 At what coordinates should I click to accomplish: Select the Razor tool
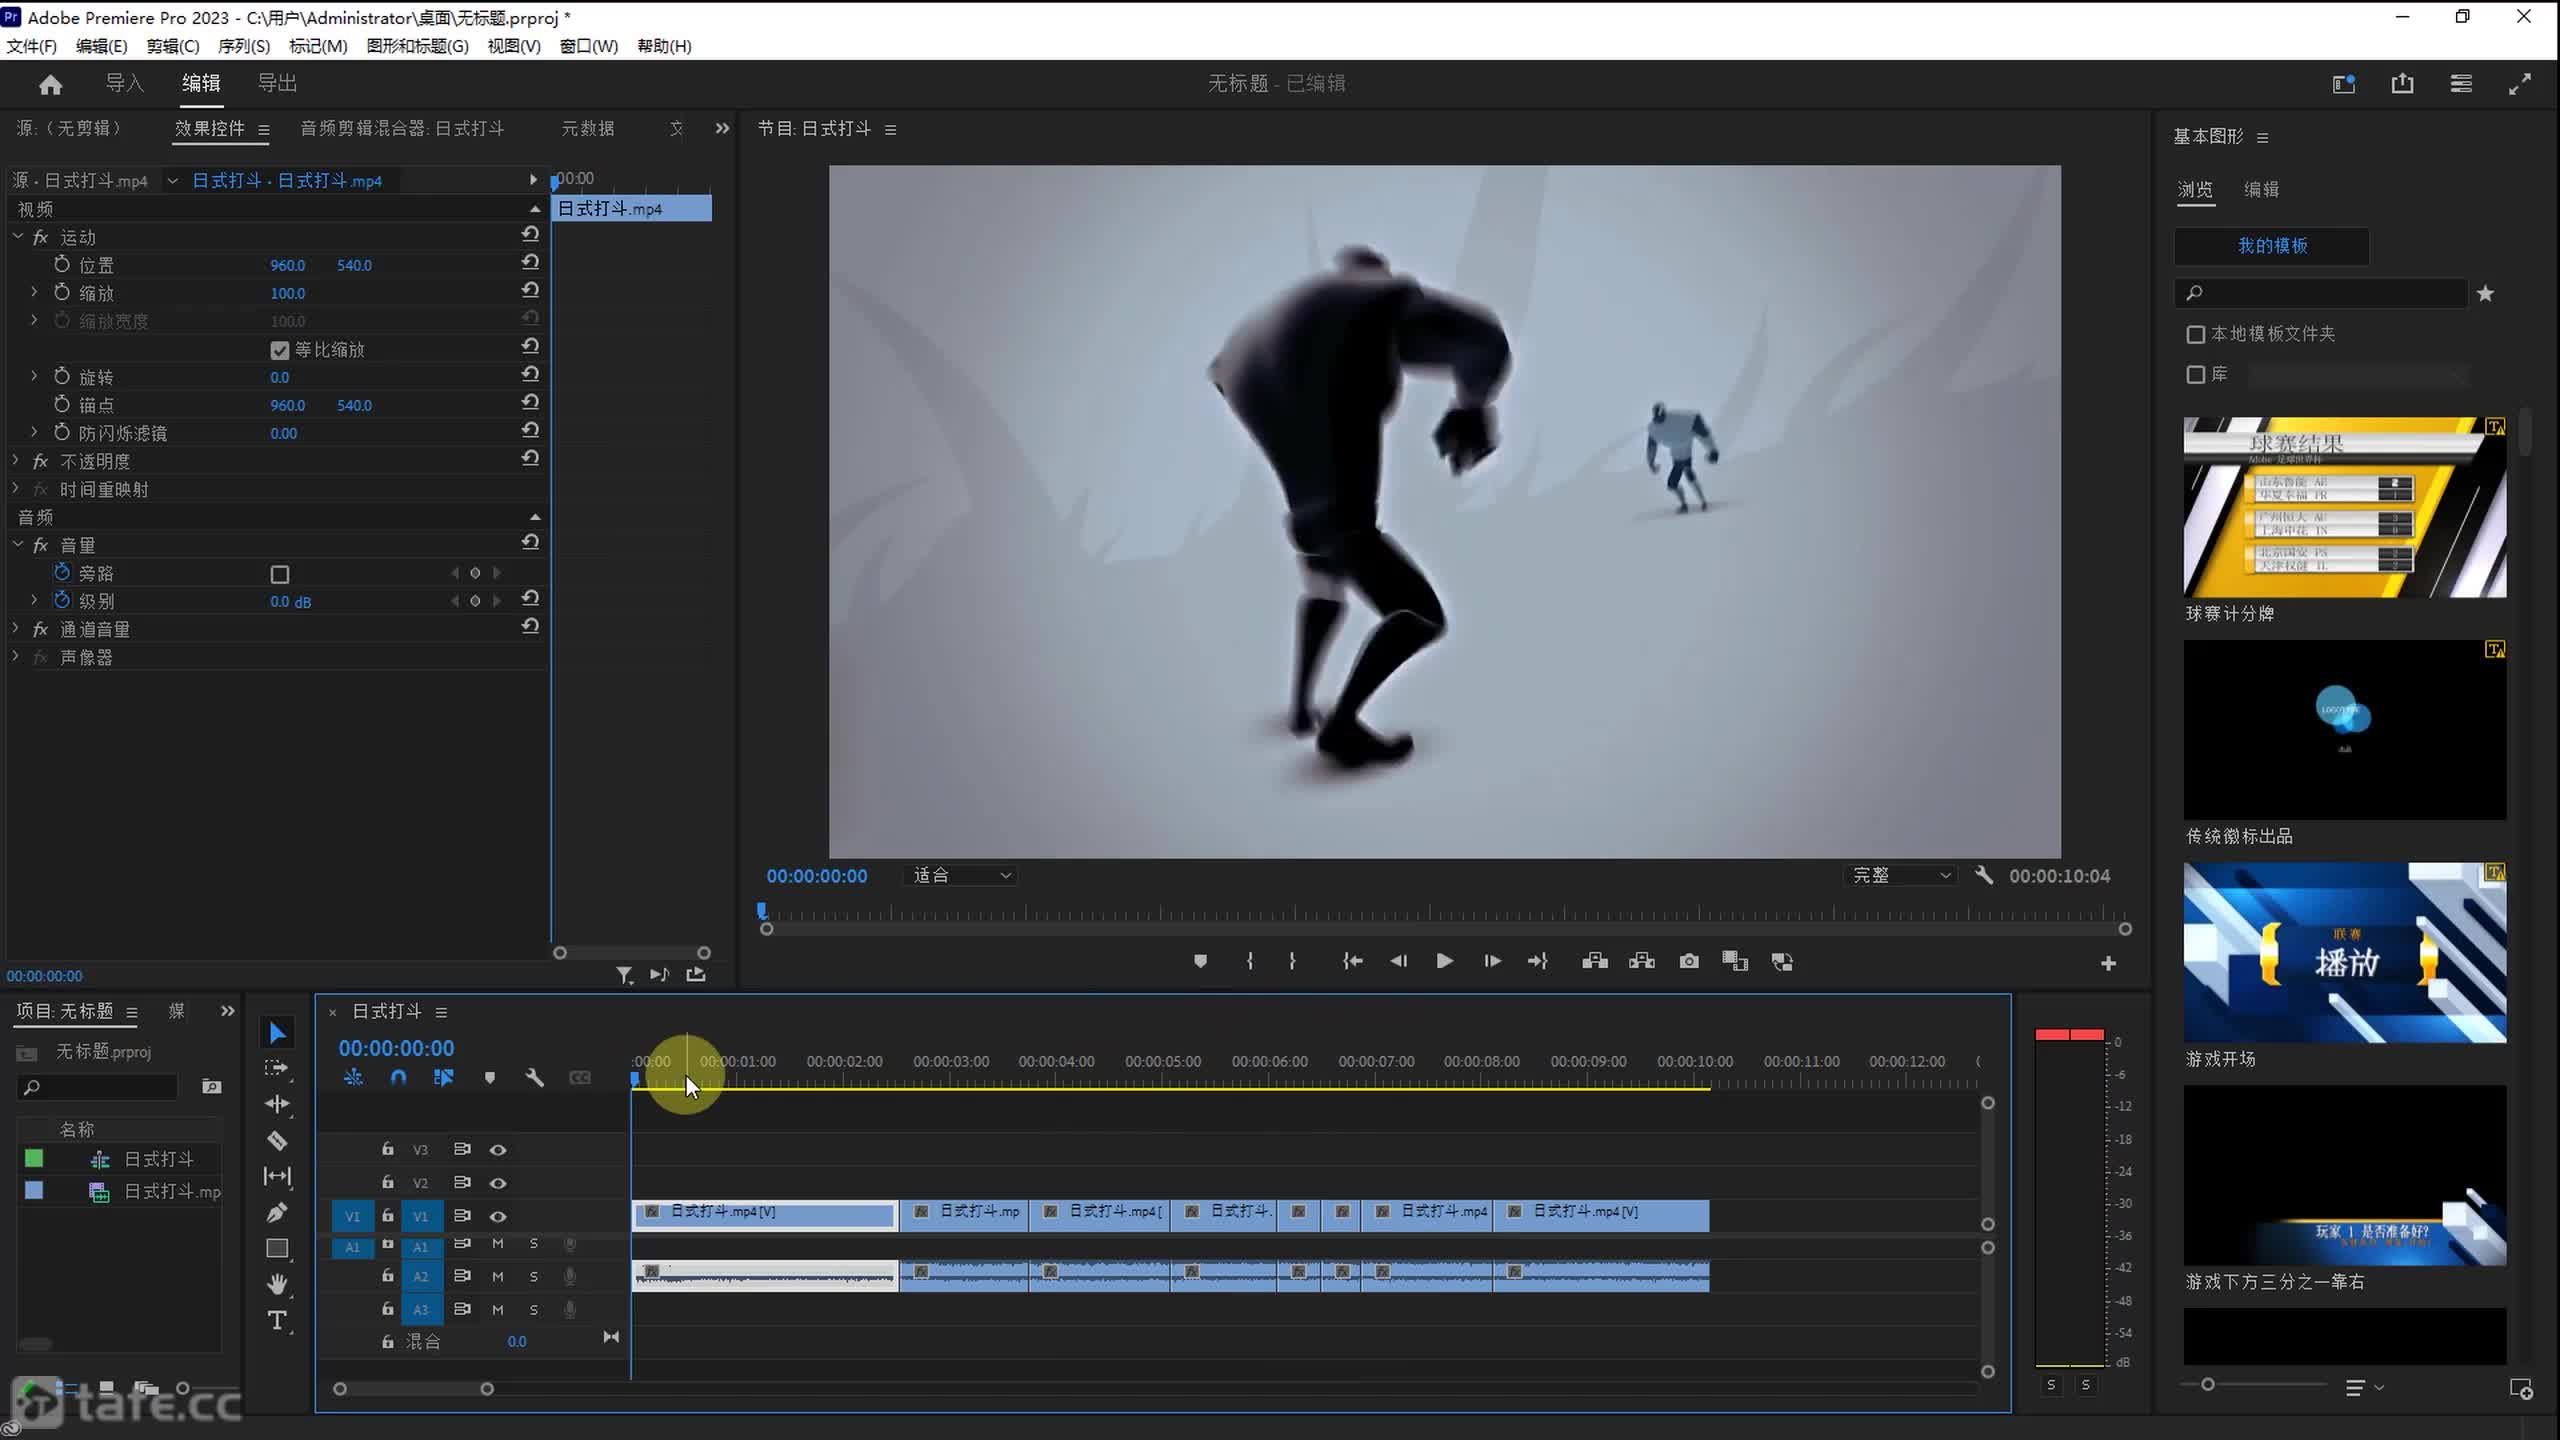coord(277,1140)
